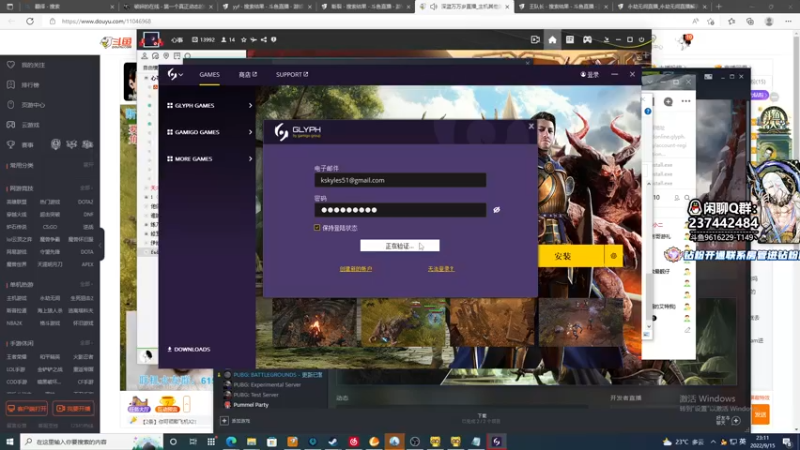Select PUBG: BATTLEGROUNDS in the Steam library list
The height and width of the screenshot is (450, 800).
point(278,375)
